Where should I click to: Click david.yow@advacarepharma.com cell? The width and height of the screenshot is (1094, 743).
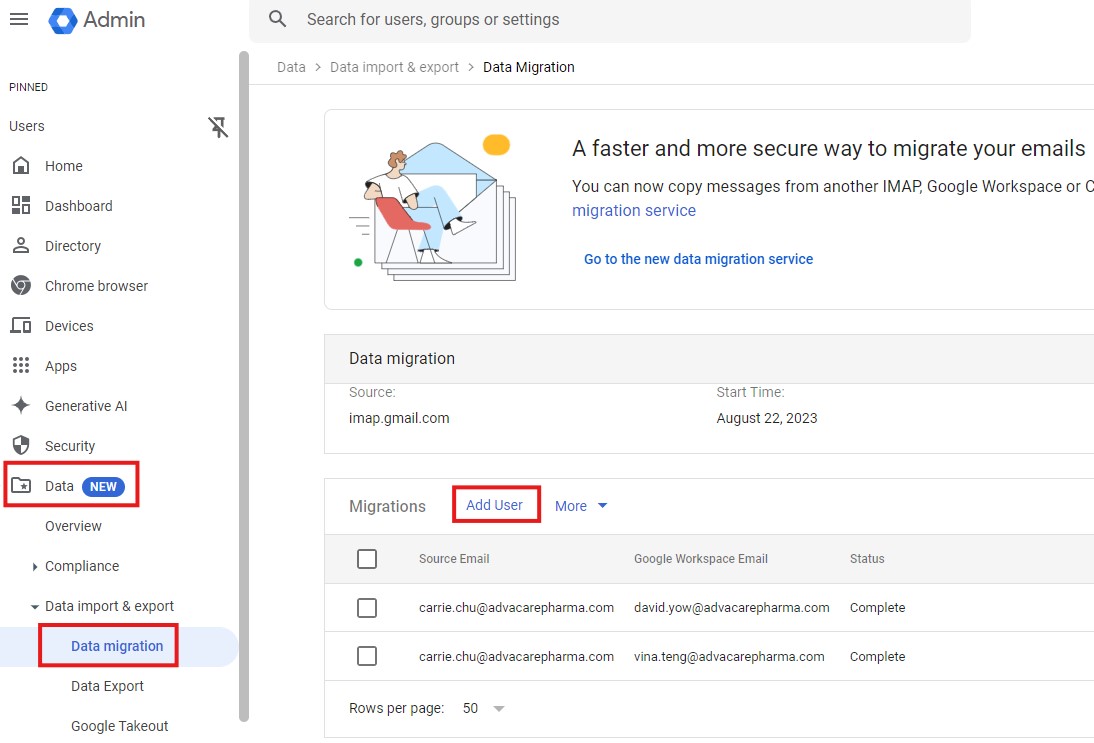(x=731, y=608)
